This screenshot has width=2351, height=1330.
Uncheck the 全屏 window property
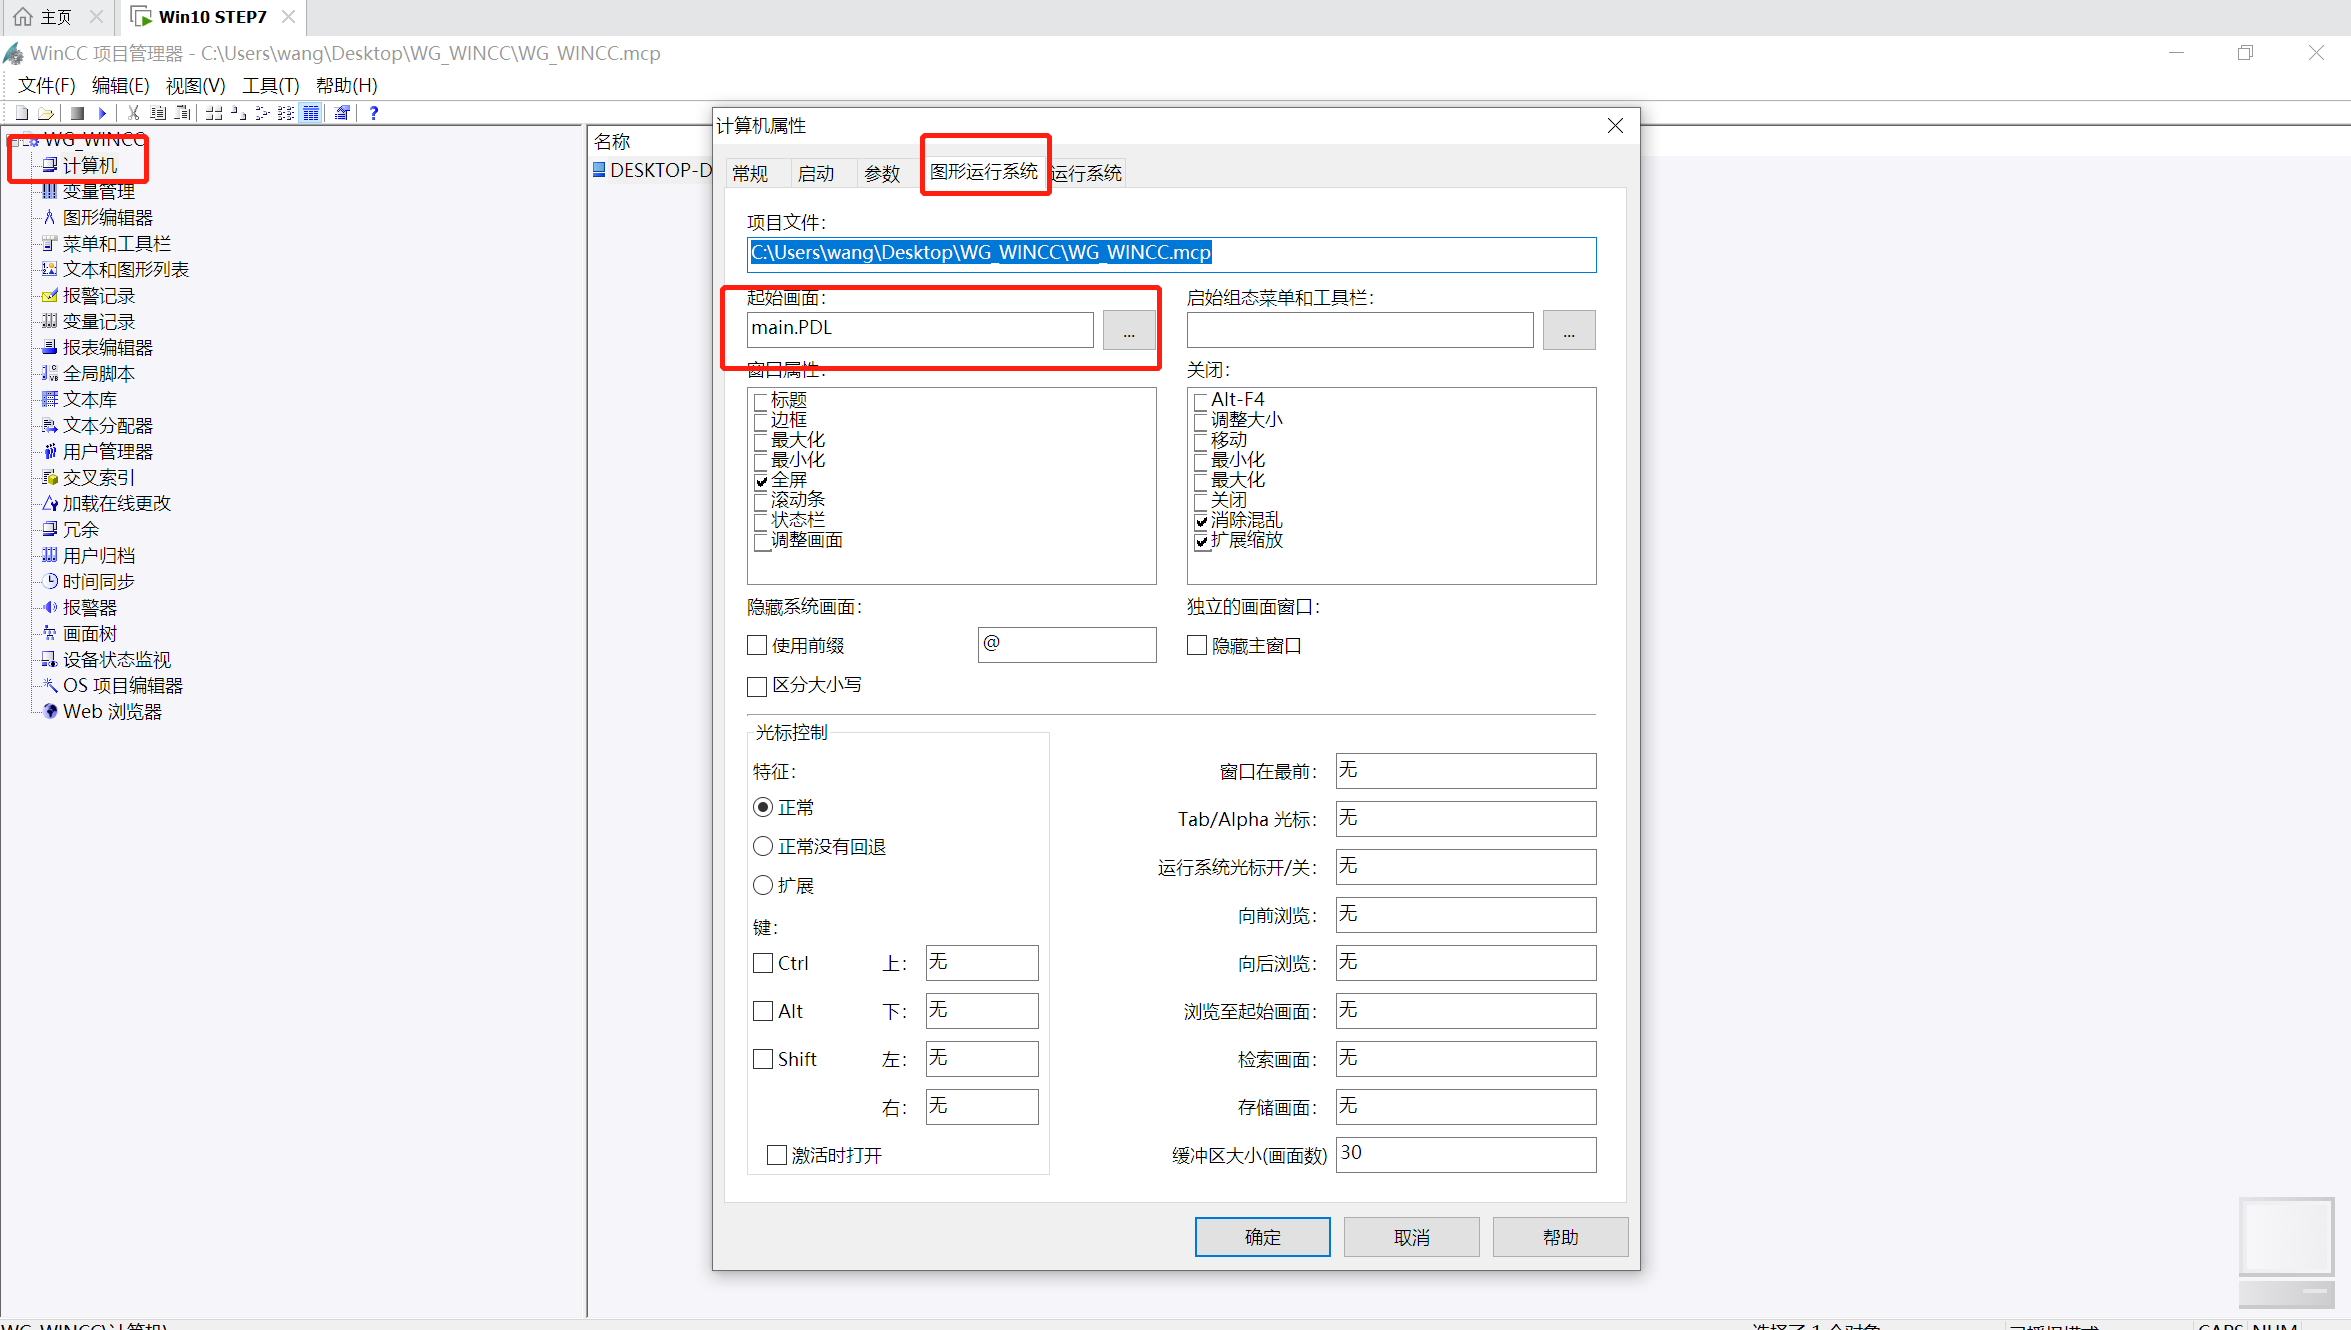point(762,481)
